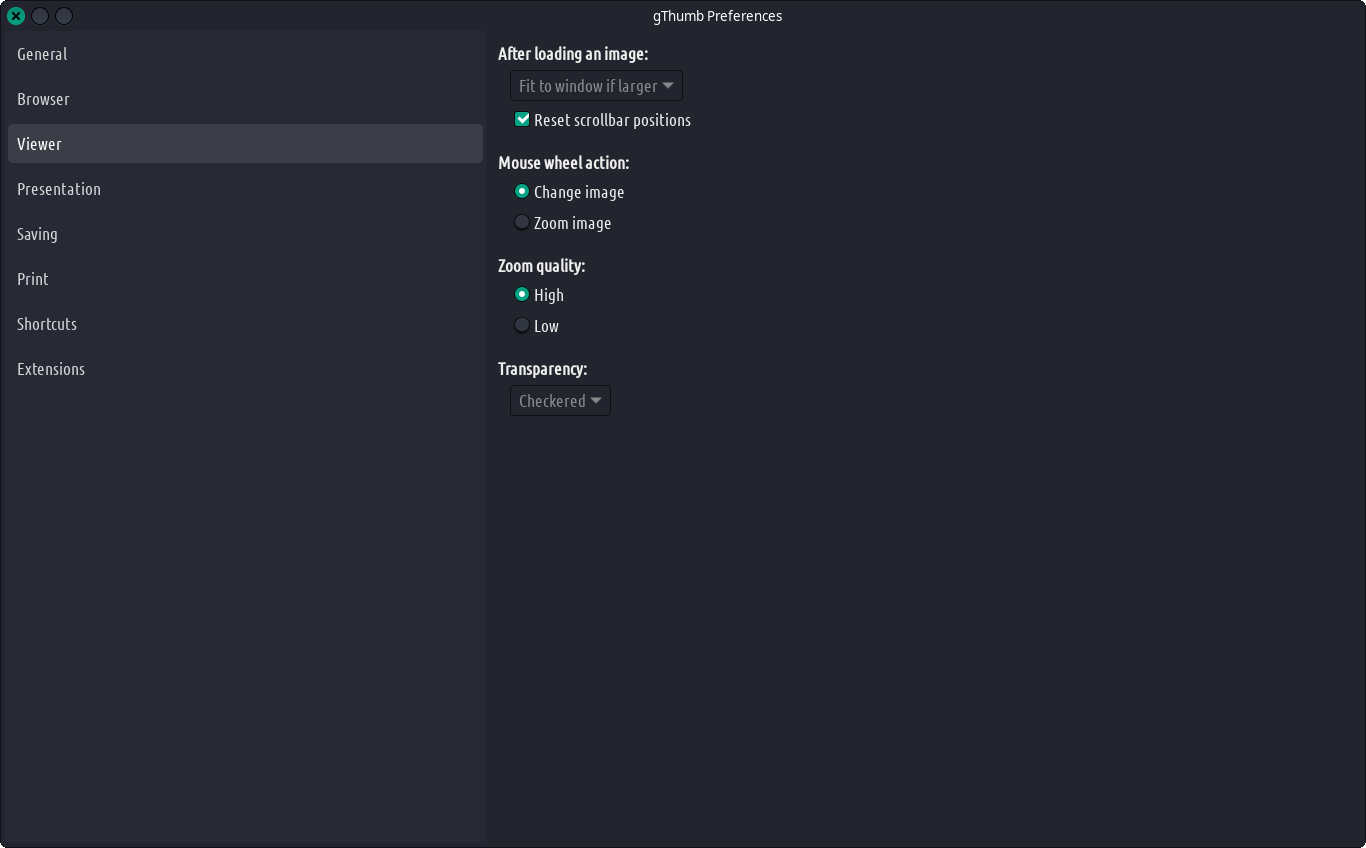The height and width of the screenshot is (848, 1366).
Task: Click the 'Mouse wheel action:' heading
Action: point(564,163)
